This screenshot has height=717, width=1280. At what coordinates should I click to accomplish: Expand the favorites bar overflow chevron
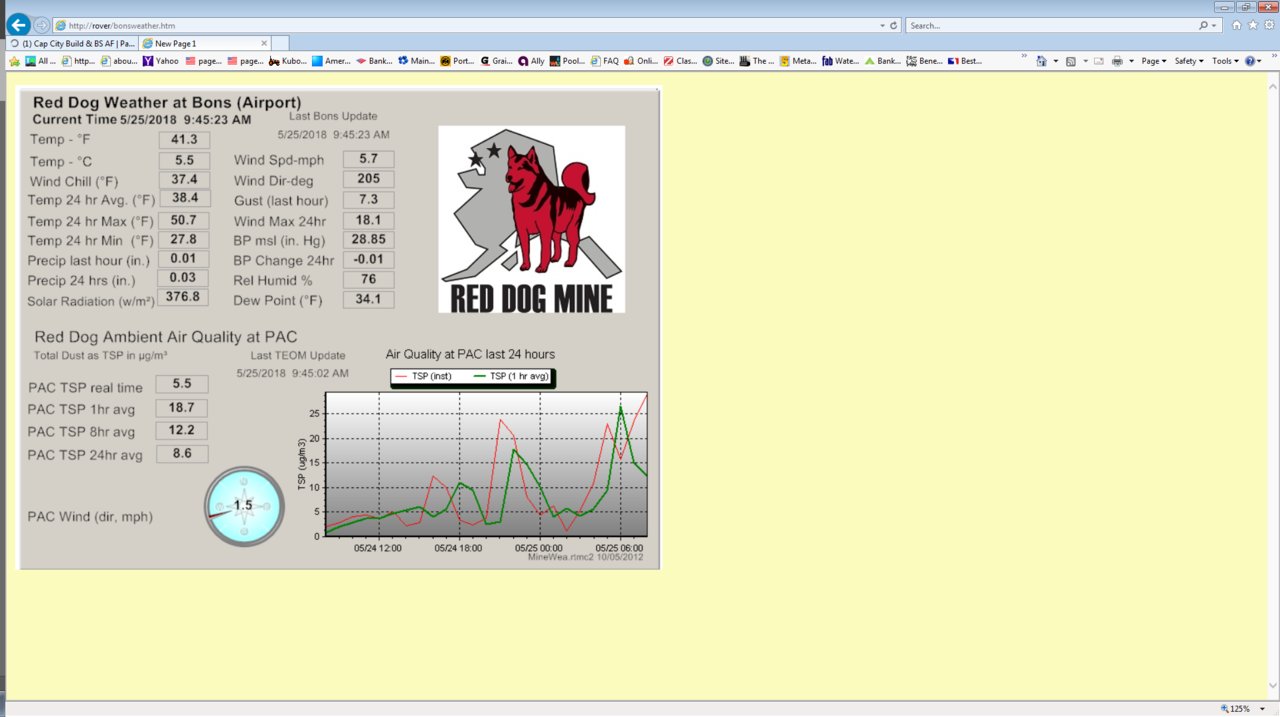pyautogui.click(x=1024, y=58)
